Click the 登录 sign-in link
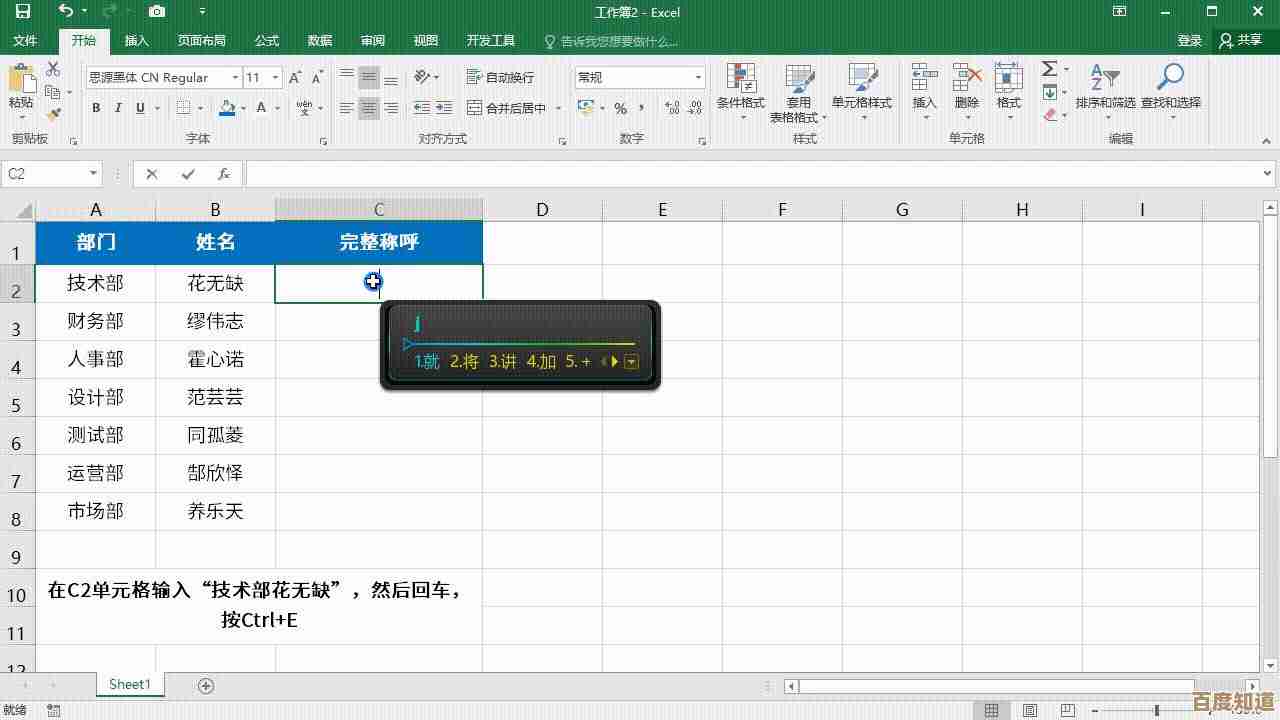Image resolution: width=1280 pixels, height=720 pixels. tap(1189, 41)
